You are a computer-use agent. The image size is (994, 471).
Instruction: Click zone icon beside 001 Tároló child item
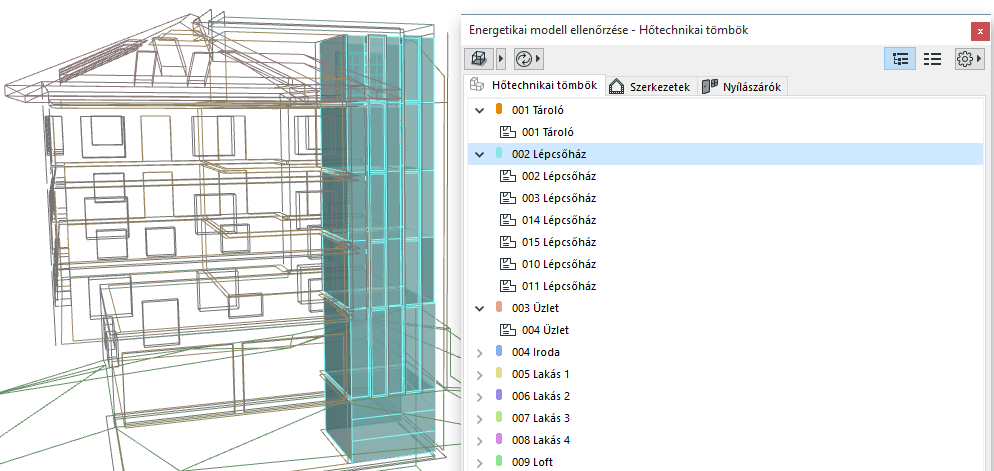tap(506, 132)
